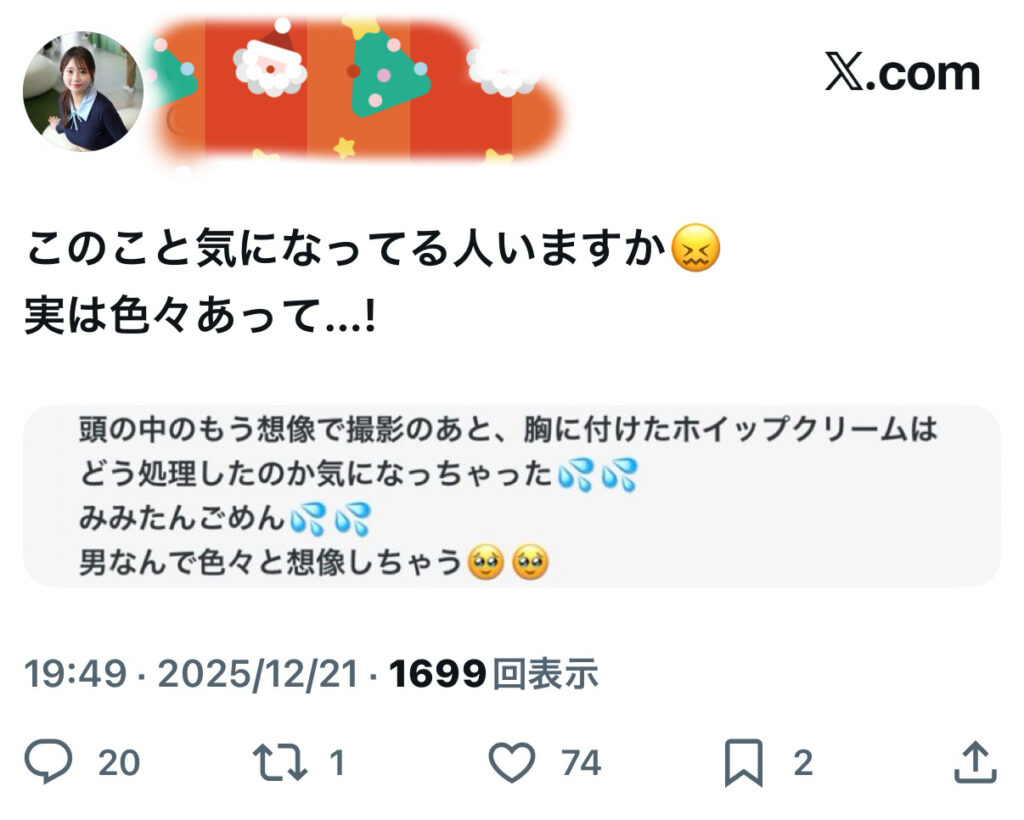Click the repost arrows icon

click(x=280, y=763)
